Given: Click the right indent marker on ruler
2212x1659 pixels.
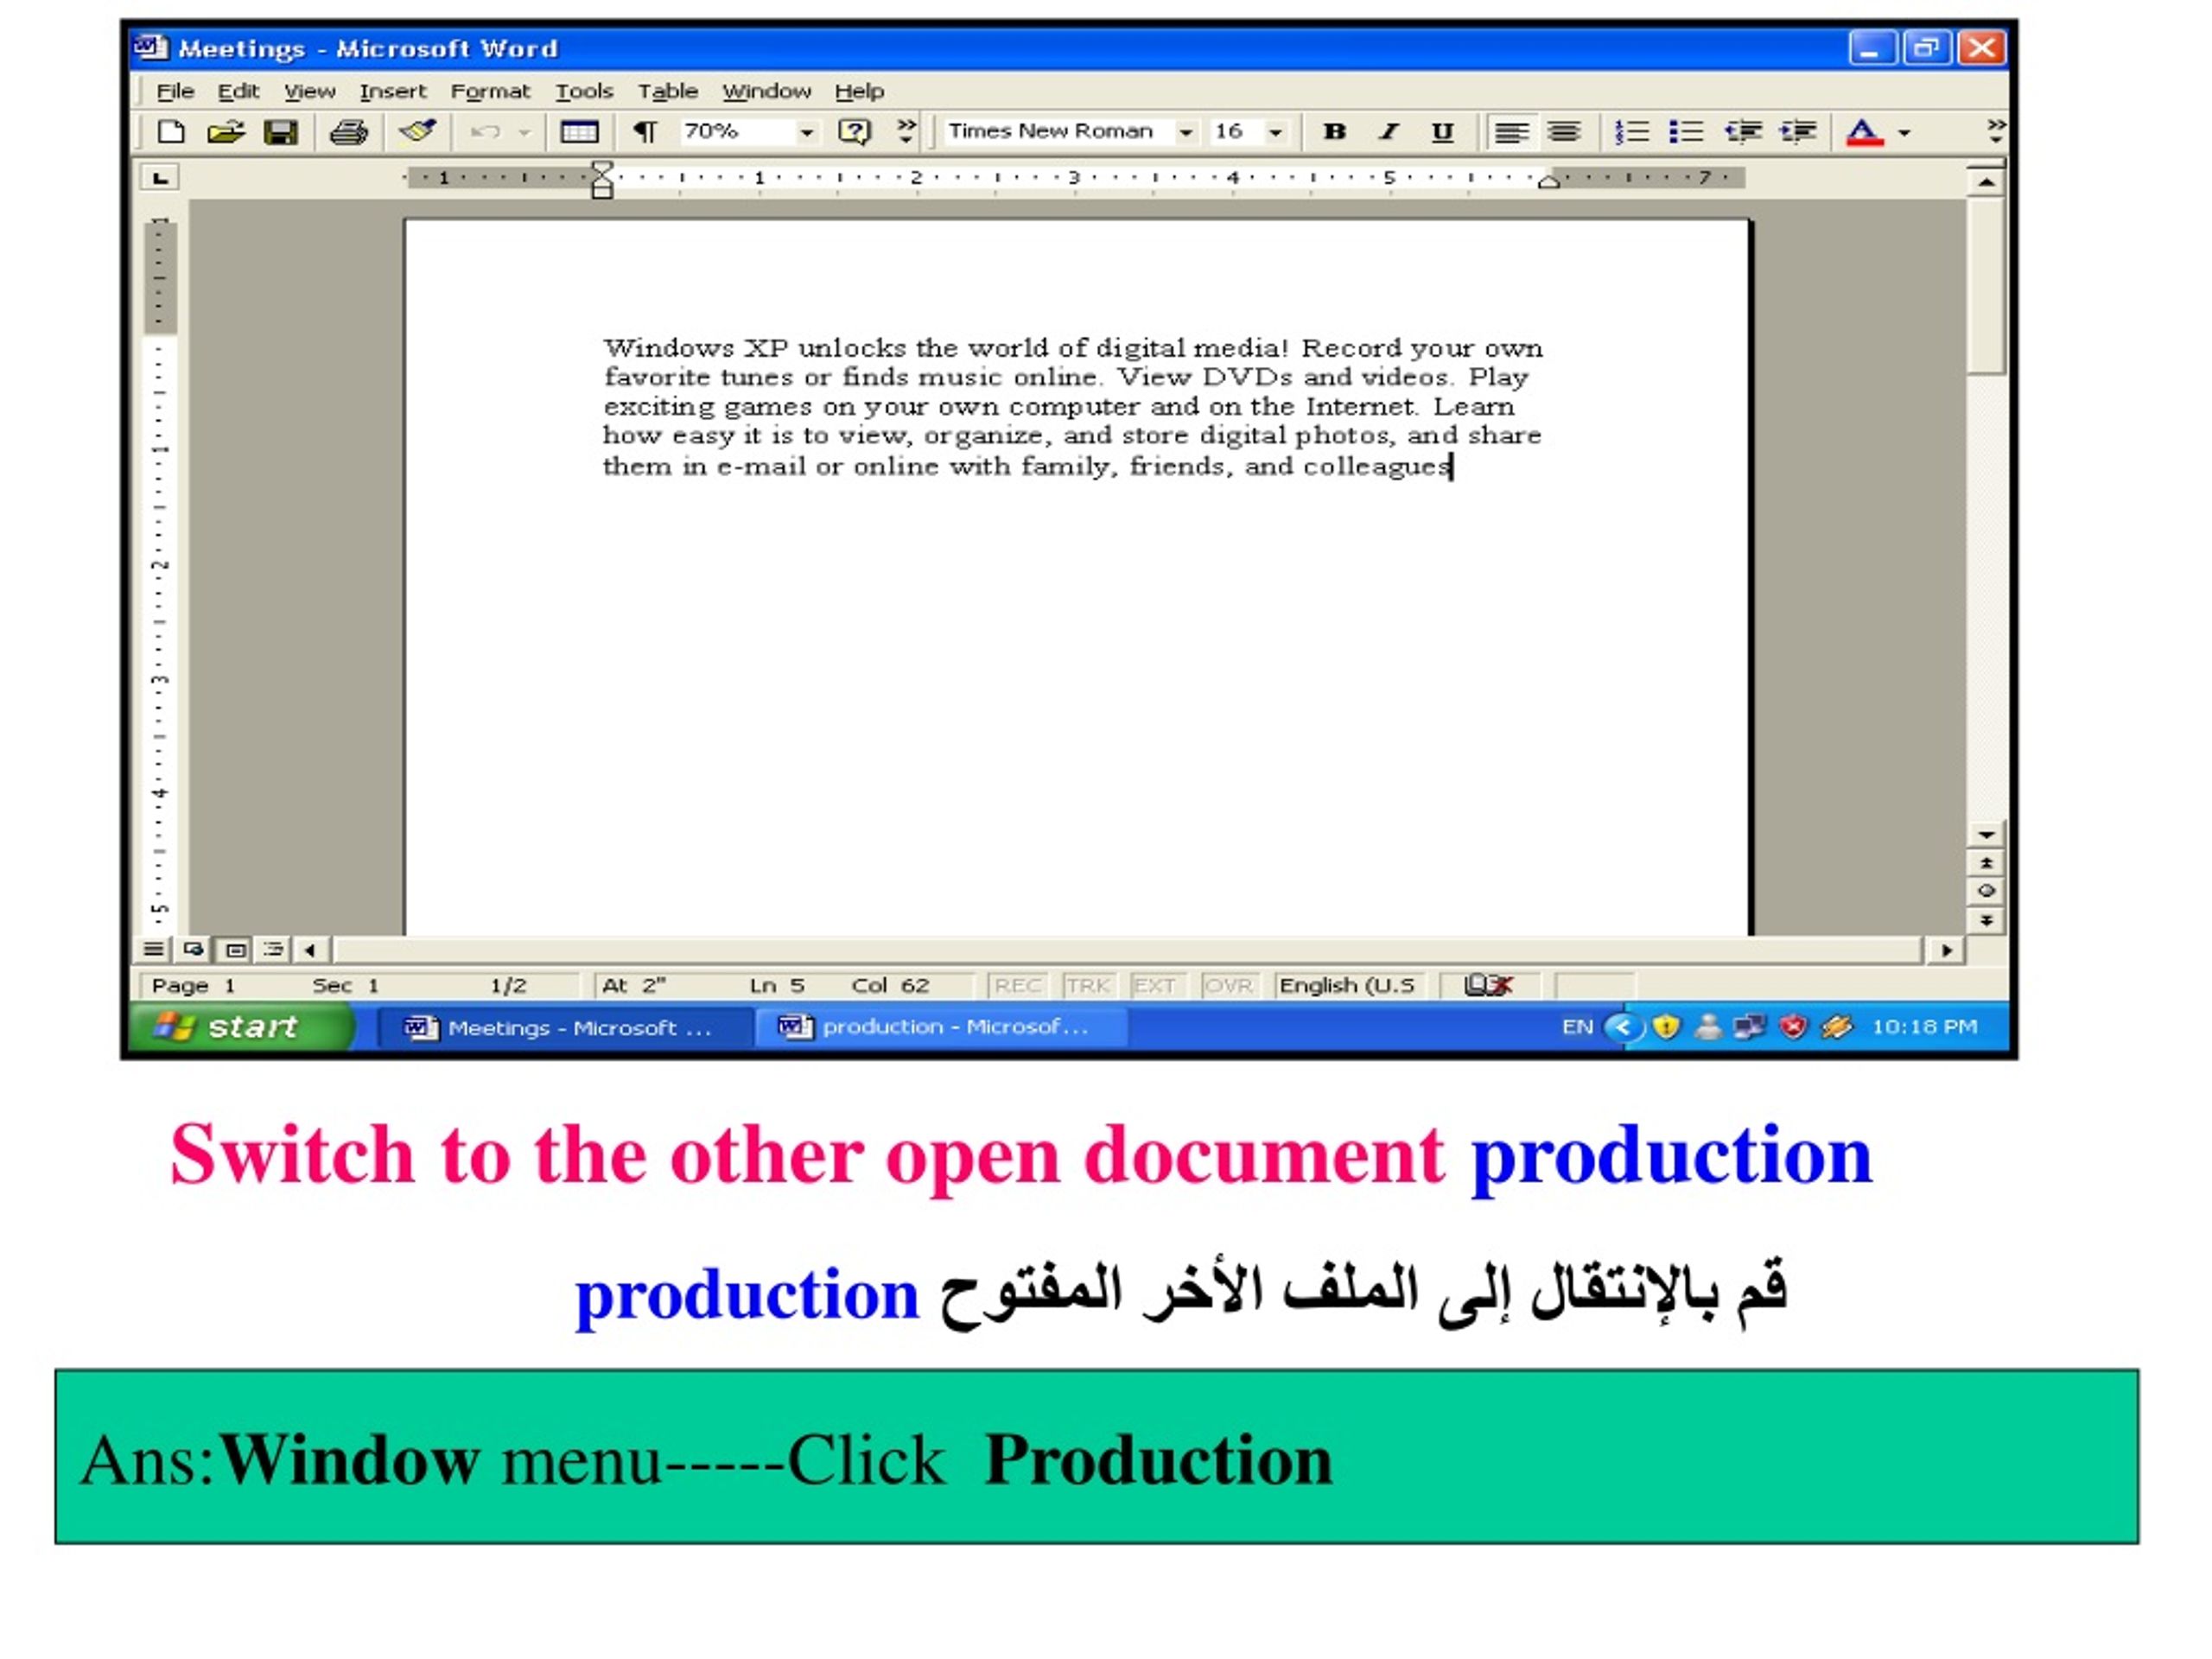Looking at the screenshot, I should [1549, 181].
